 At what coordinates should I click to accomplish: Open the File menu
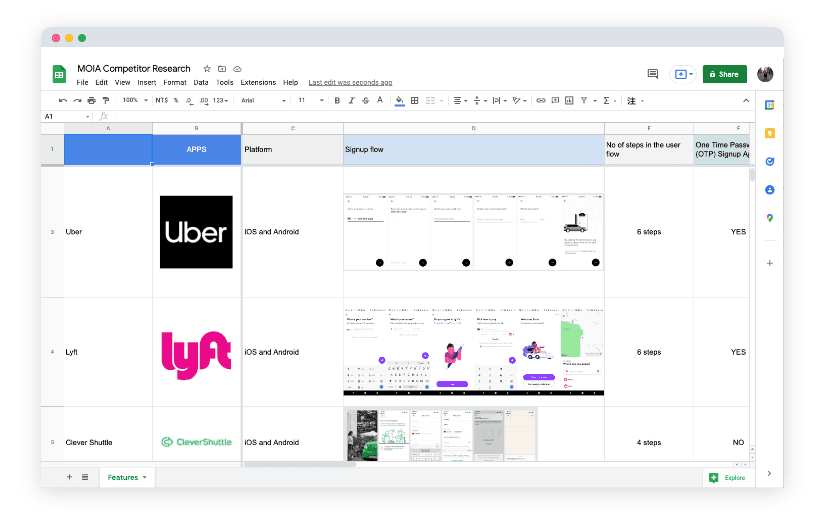[83, 83]
